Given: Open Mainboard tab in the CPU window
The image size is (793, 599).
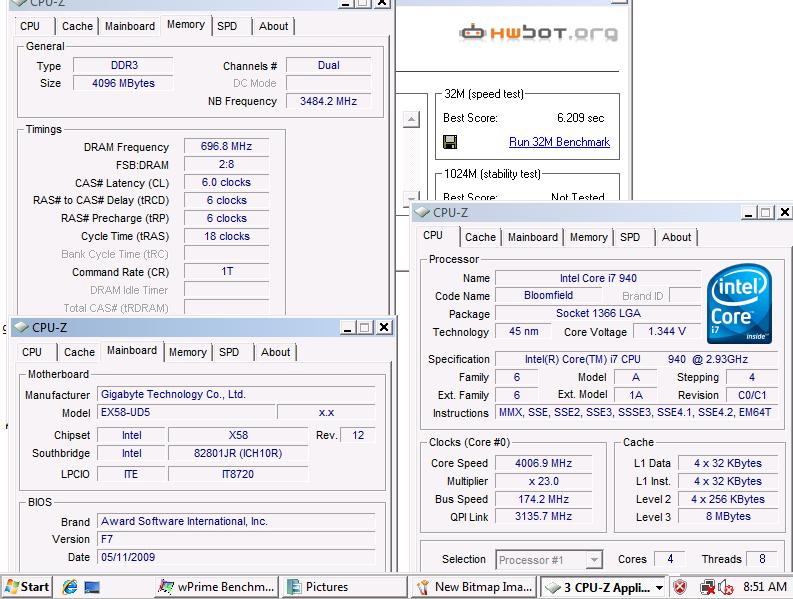Looking at the screenshot, I should [x=533, y=237].
